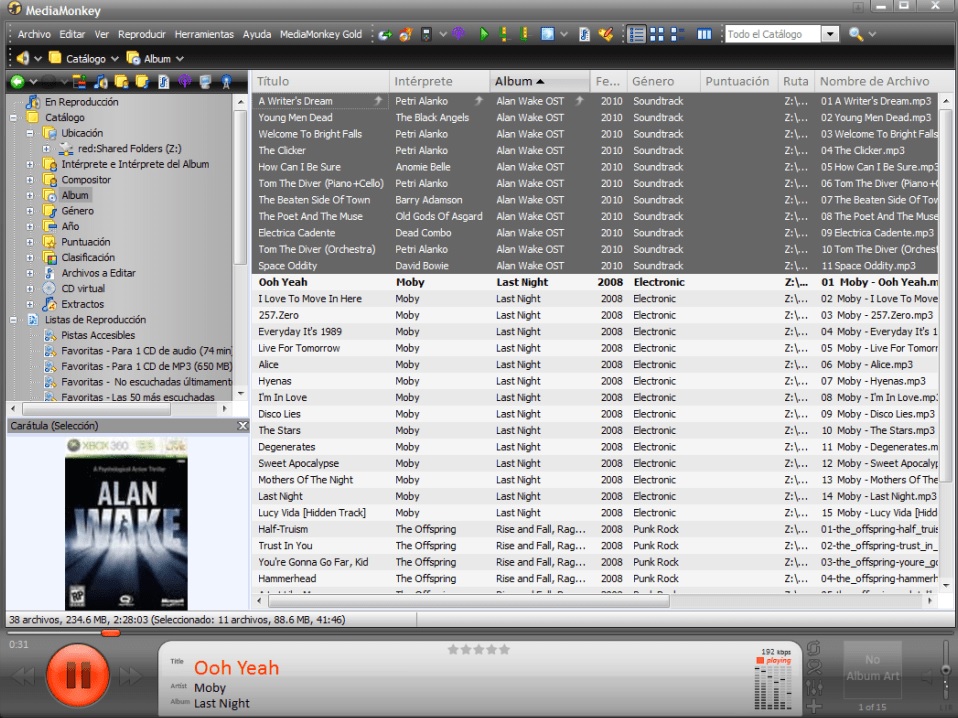Sort by the Intérprete column header

(439, 81)
